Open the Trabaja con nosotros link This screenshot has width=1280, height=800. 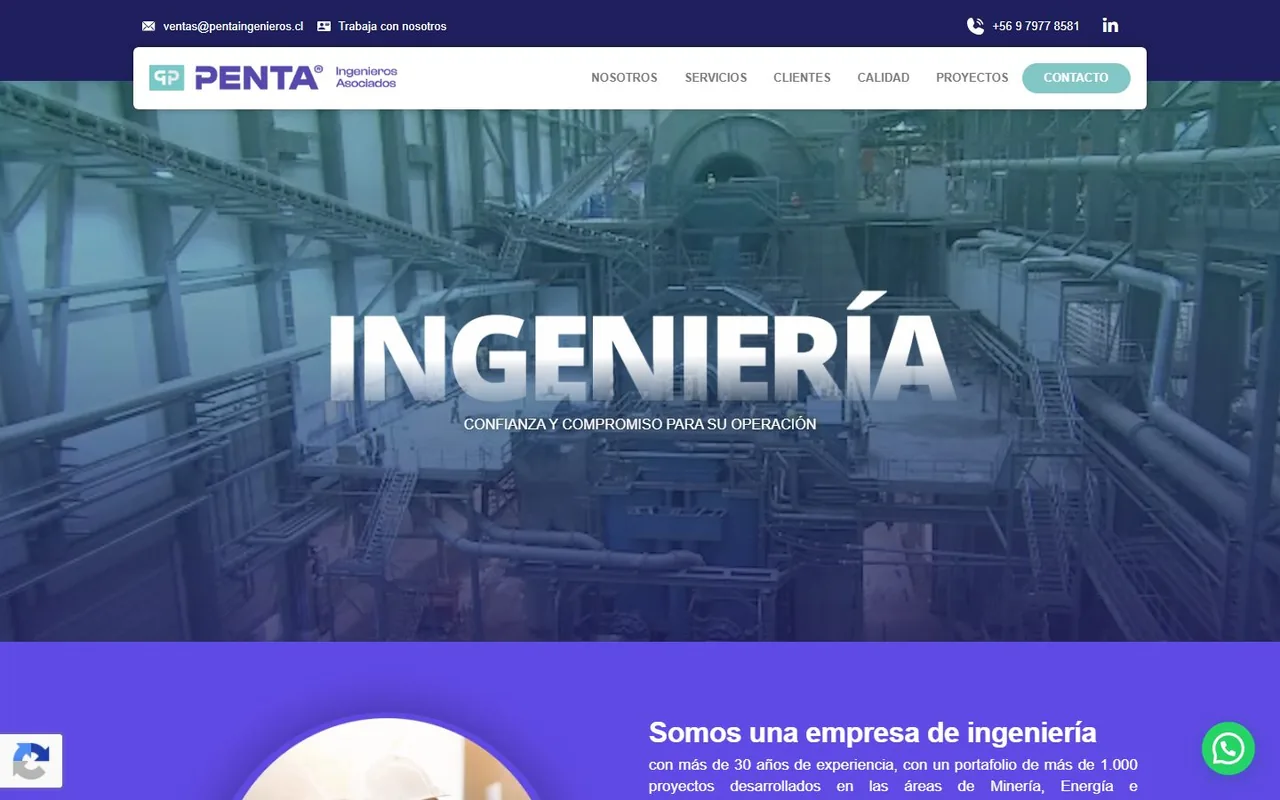(x=392, y=26)
